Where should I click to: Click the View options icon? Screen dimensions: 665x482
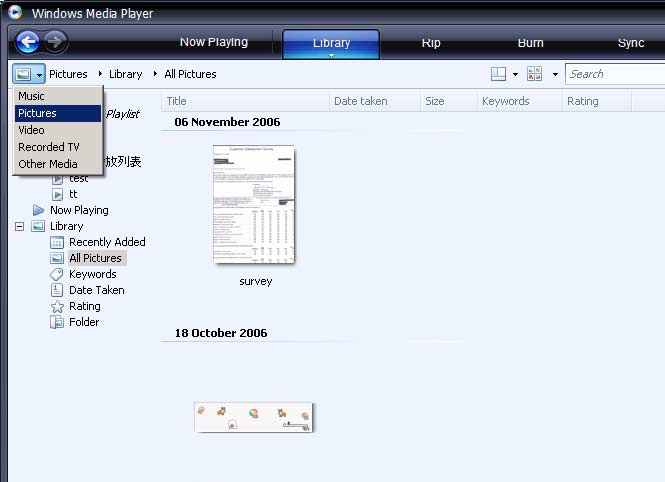coord(534,74)
